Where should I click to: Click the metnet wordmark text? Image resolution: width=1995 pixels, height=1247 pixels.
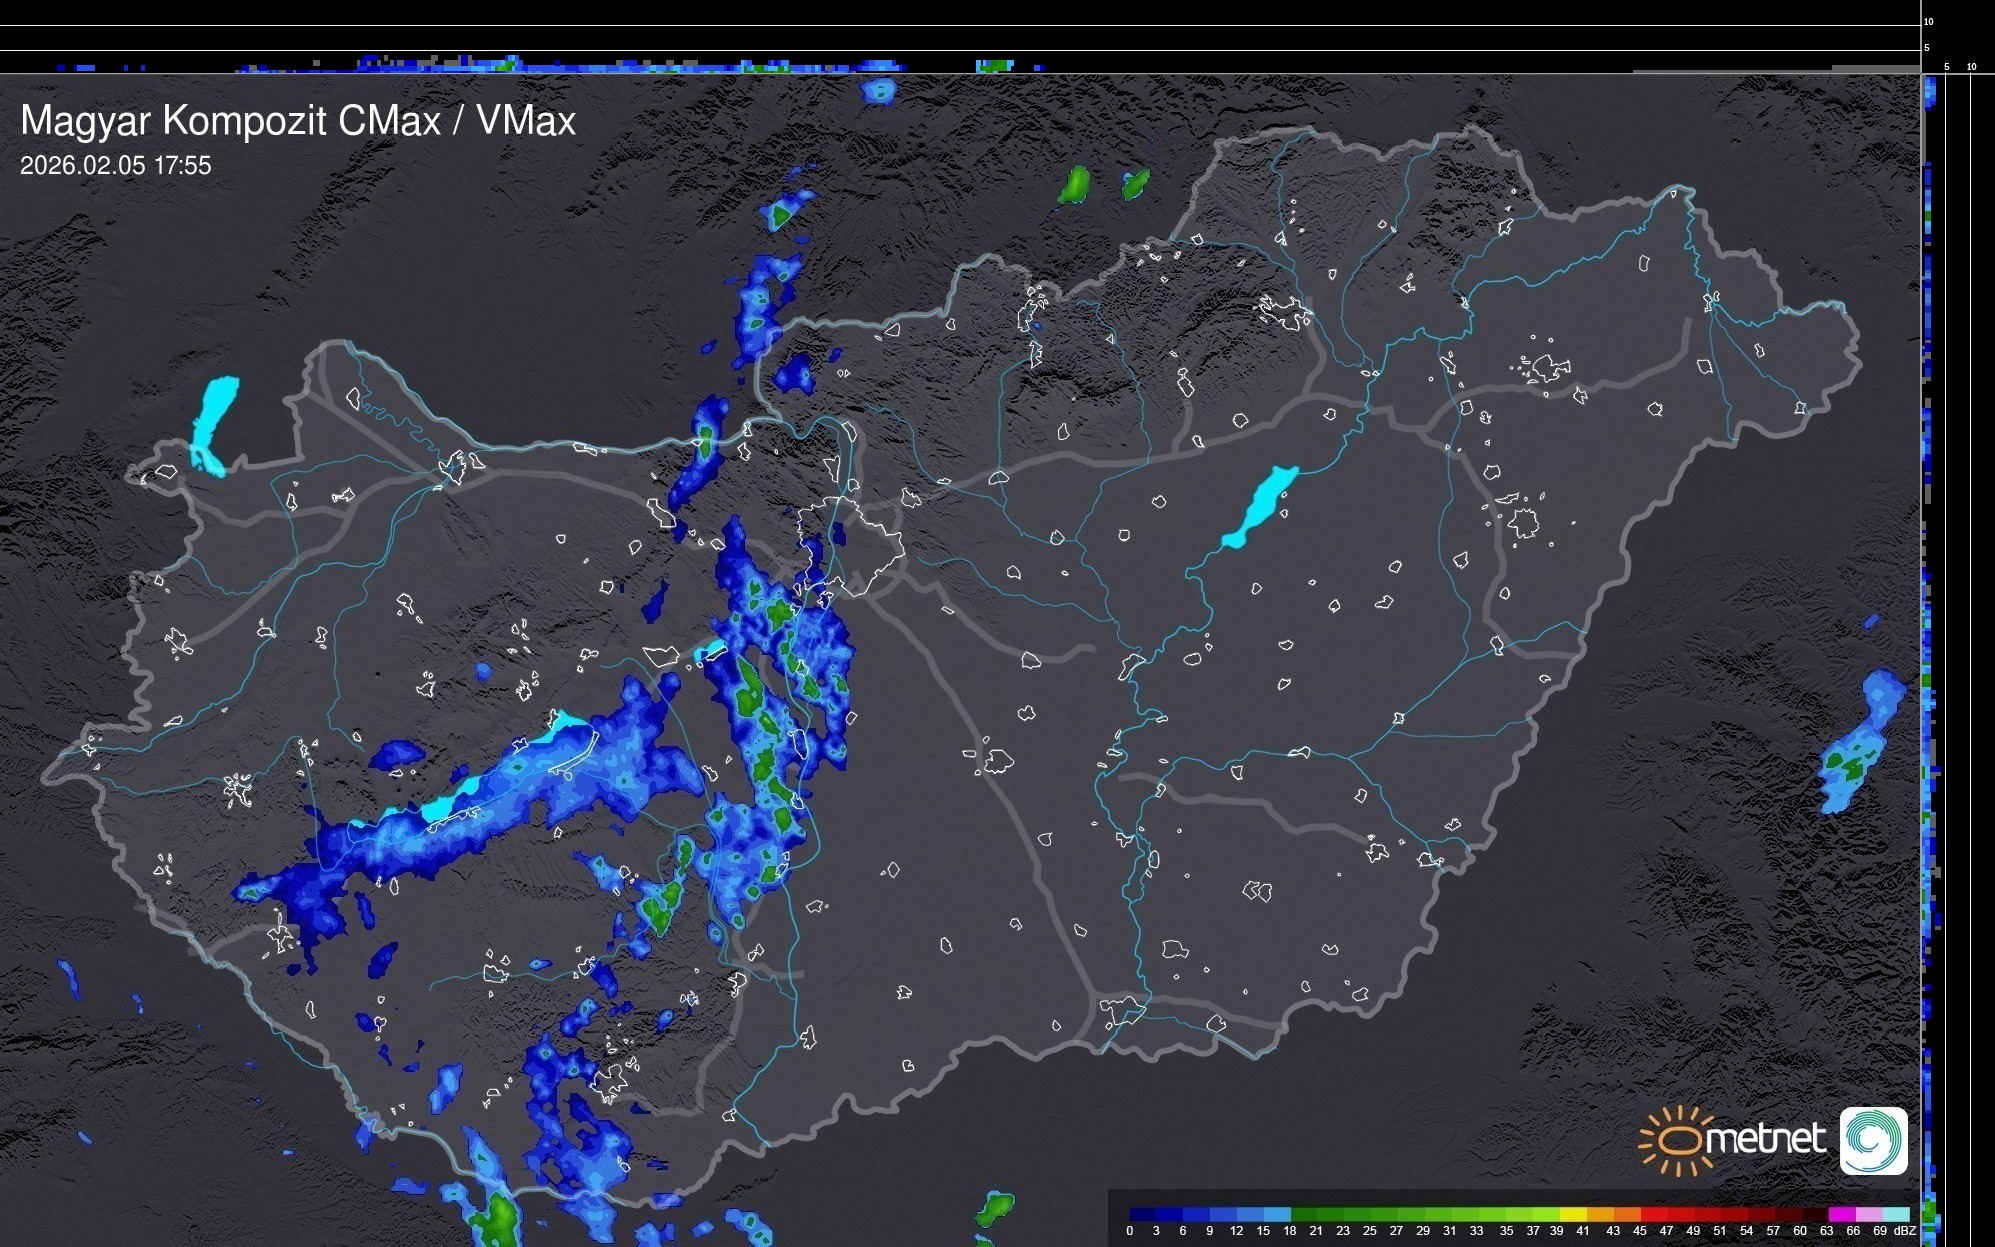pos(1765,1140)
